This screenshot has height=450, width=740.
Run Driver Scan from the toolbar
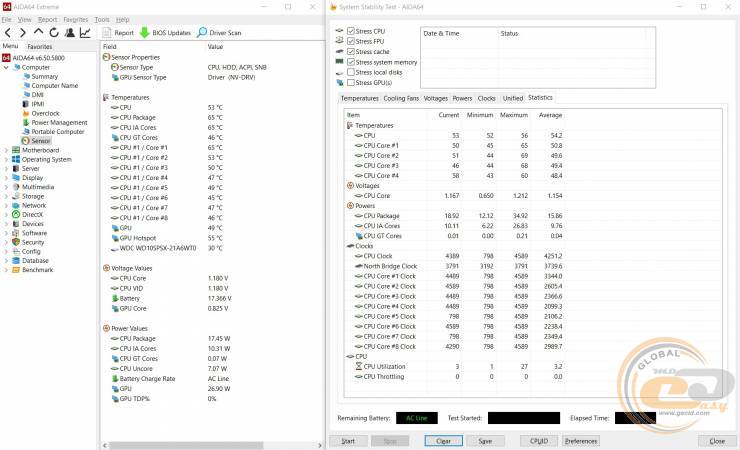pyautogui.click(x=219, y=33)
